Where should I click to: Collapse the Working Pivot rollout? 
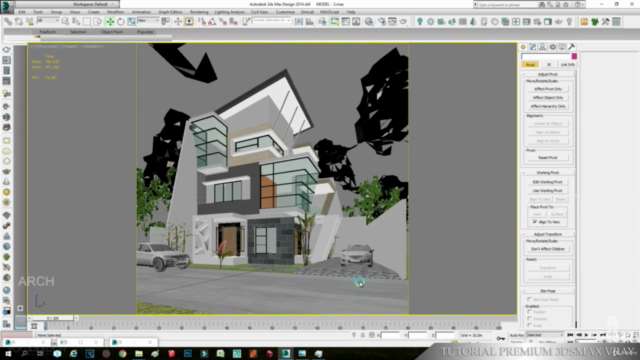548,173
